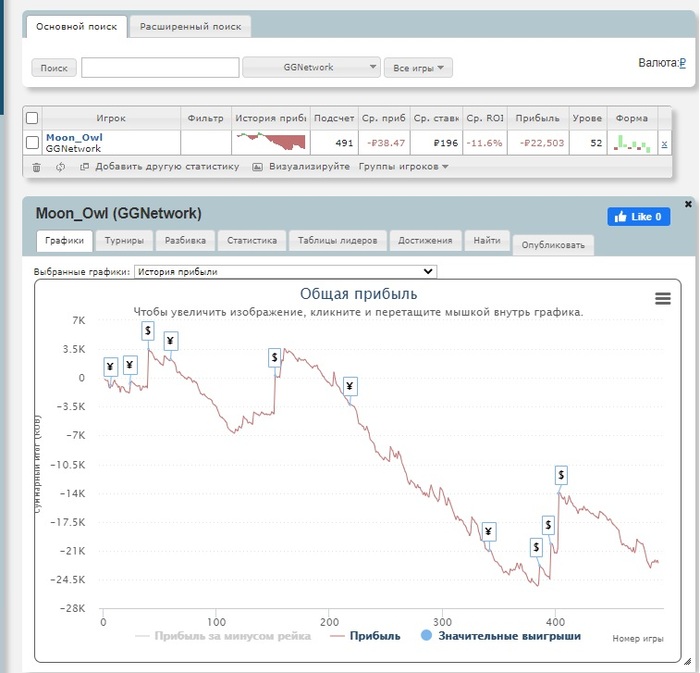
Task: Focus the player search input field
Action: (160, 67)
